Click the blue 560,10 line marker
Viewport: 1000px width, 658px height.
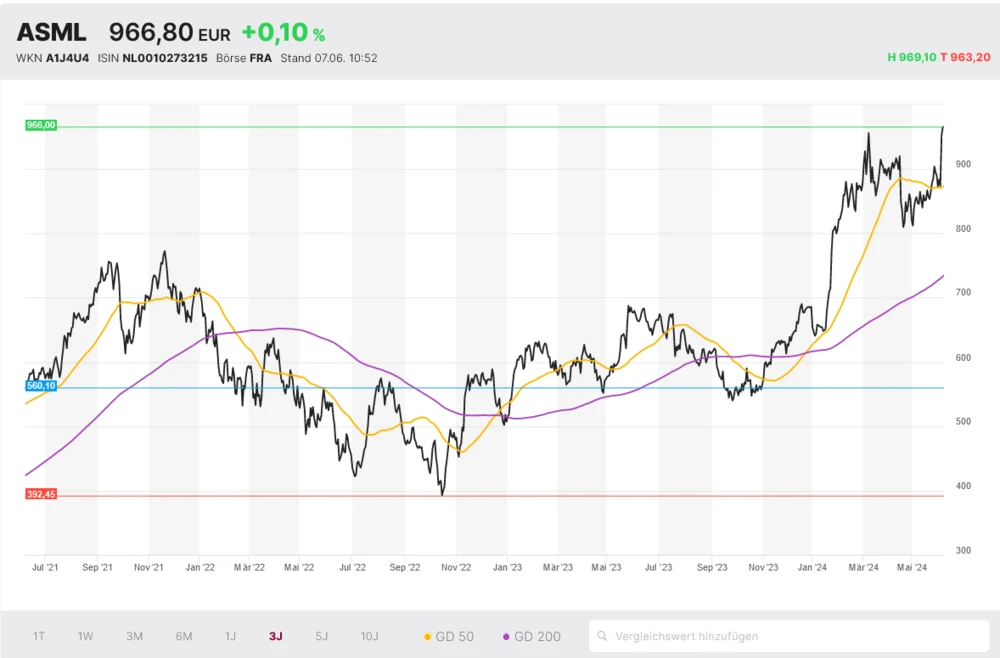[41, 384]
